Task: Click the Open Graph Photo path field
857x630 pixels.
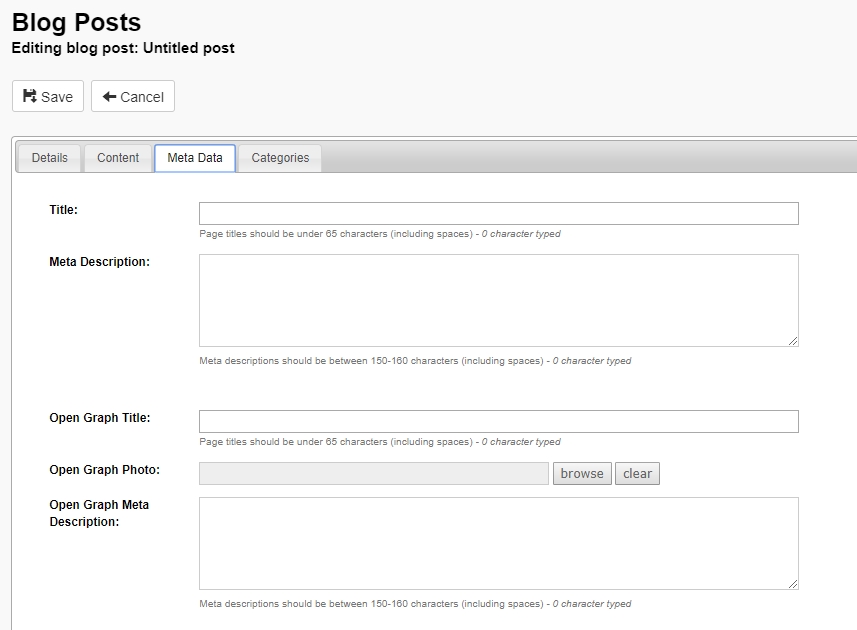Action: click(x=374, y=474)
